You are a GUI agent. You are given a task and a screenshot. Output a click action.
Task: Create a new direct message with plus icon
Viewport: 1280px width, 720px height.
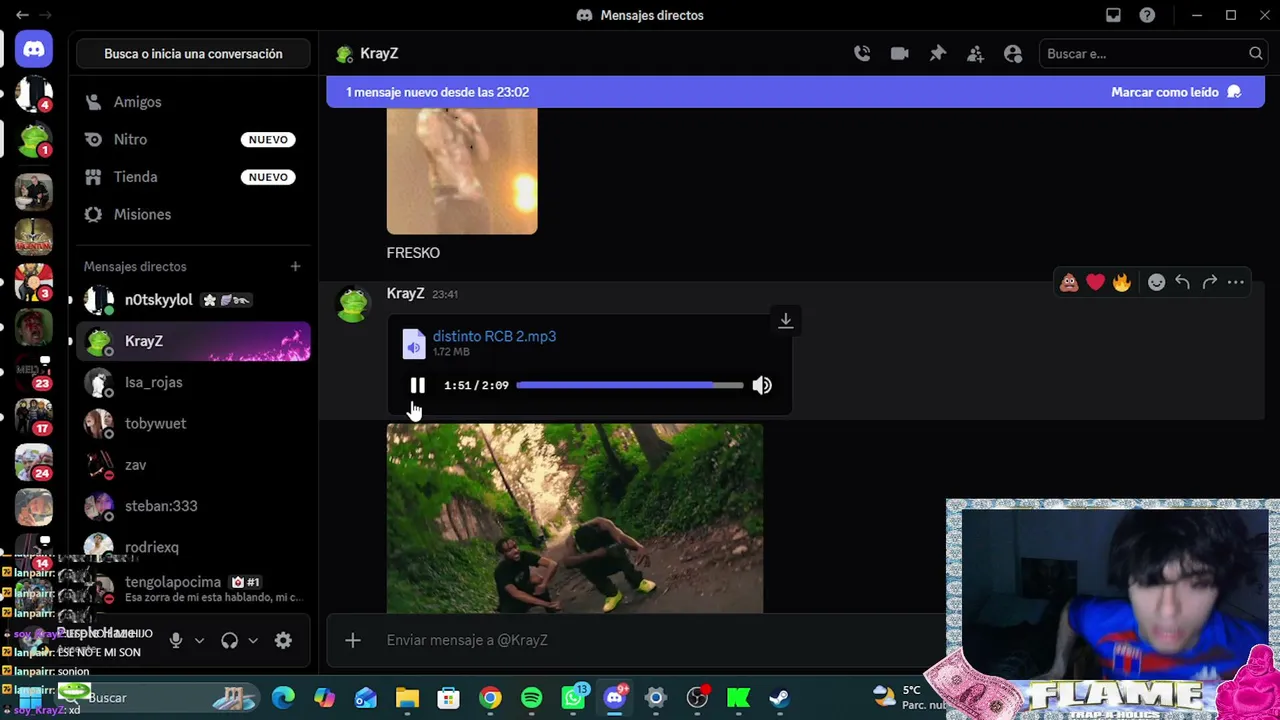[x=295, y=266]
